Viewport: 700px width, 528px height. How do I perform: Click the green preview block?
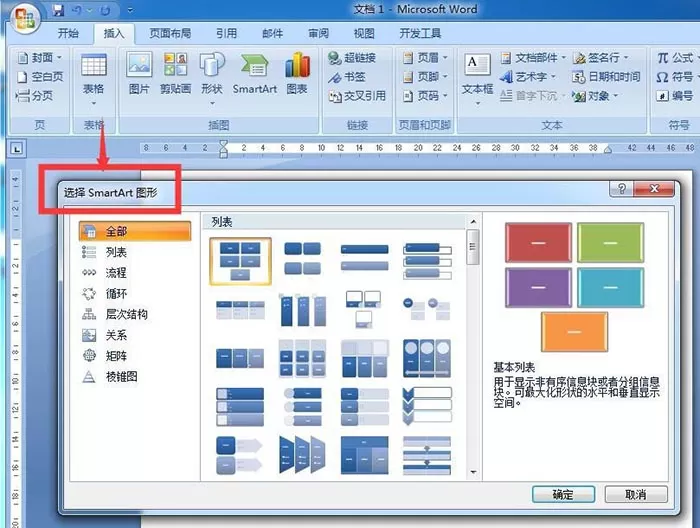pos(610,243)
